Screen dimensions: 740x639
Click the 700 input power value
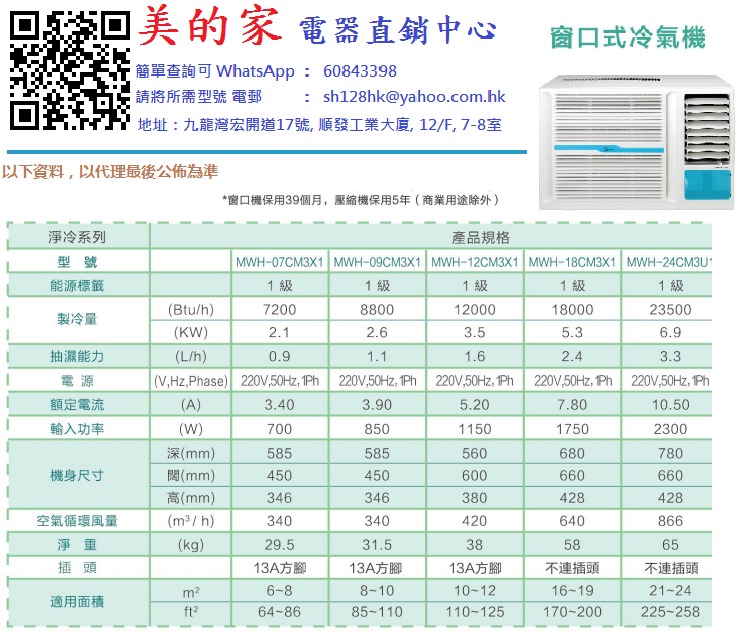pyautogui.click(x=279, y=429)
